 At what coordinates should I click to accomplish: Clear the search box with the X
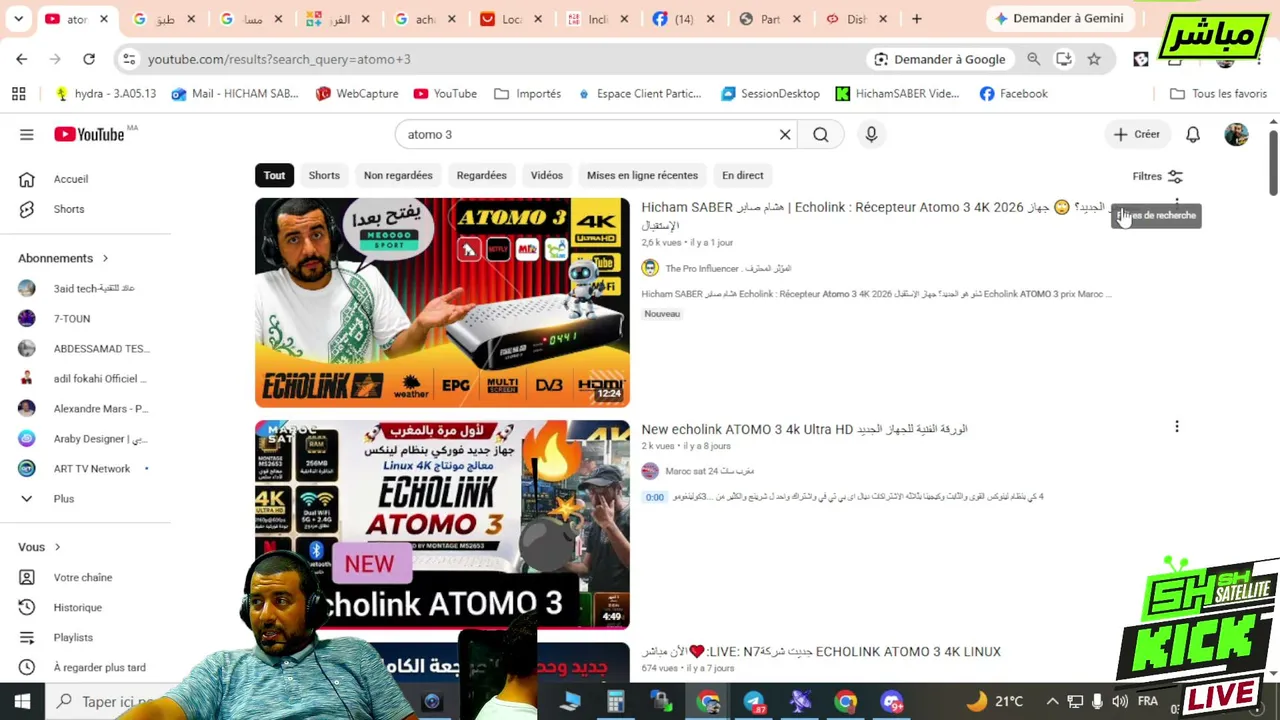785,134
